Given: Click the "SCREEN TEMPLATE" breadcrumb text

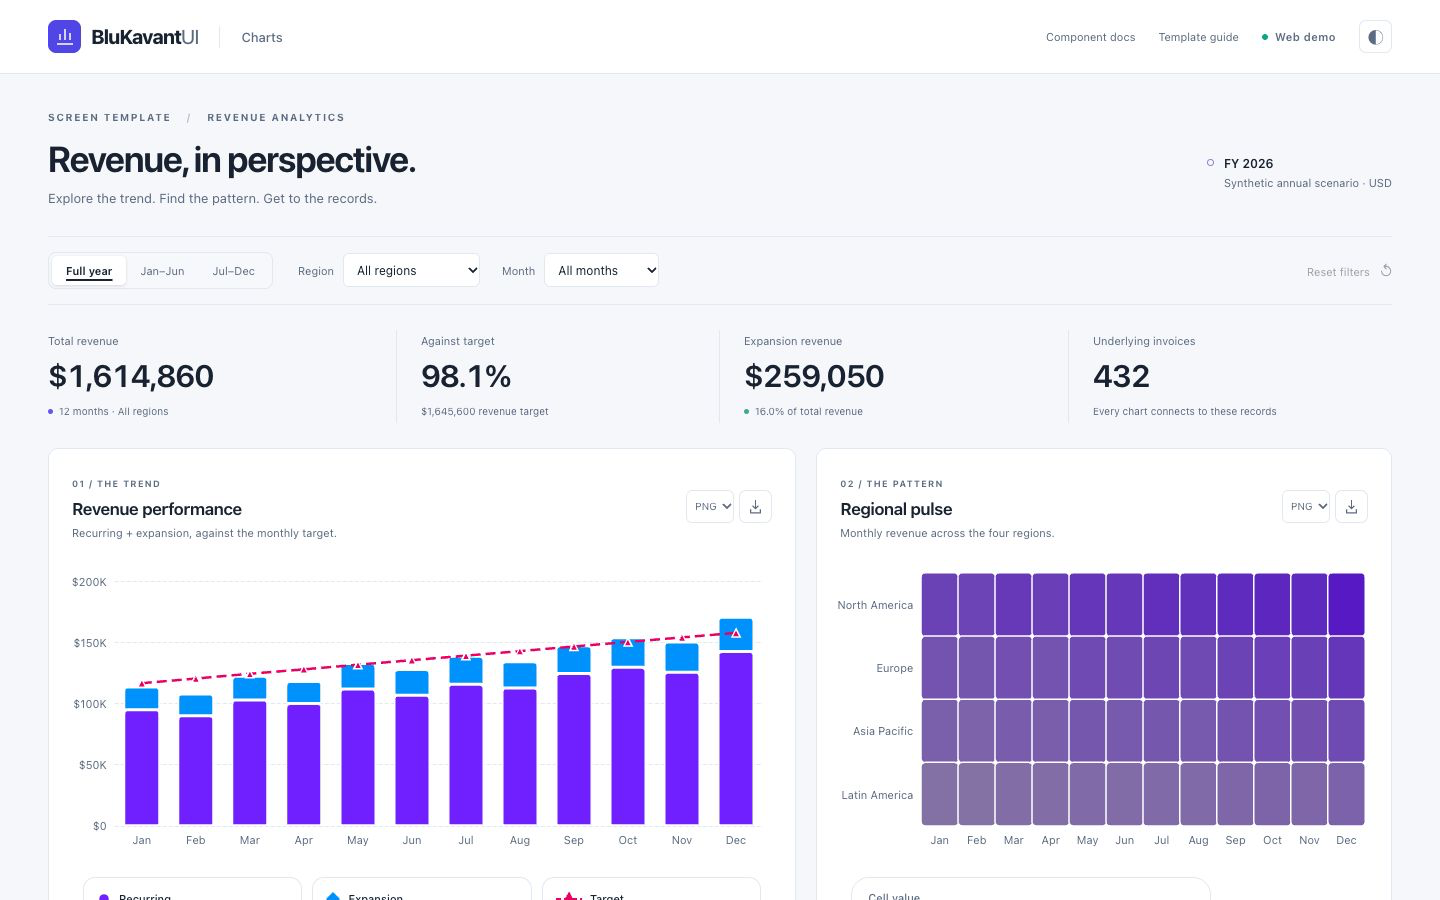Looking at the screenshot, I should click(109, 118).
